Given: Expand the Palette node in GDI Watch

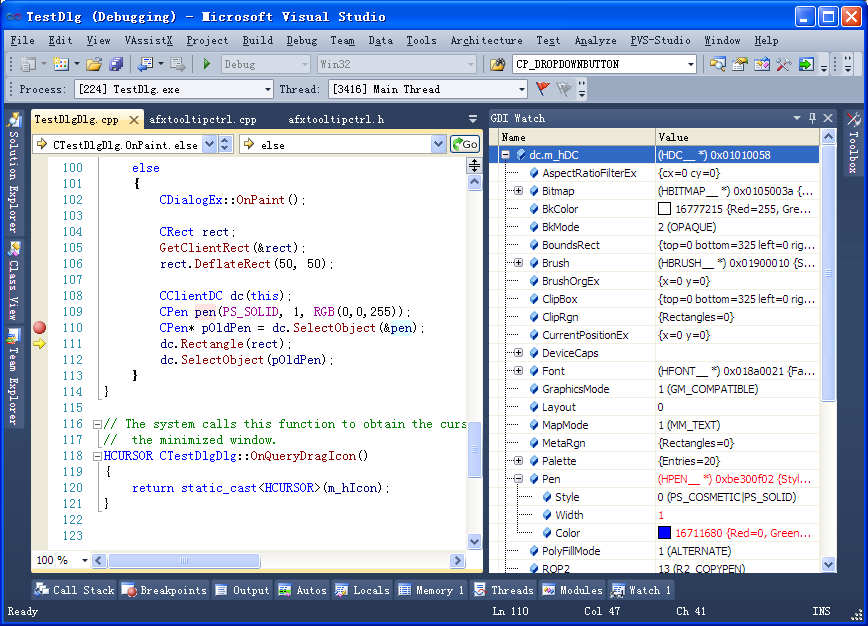Looking at the screenshot, I should pyautogui.click(x=518, y=461).
